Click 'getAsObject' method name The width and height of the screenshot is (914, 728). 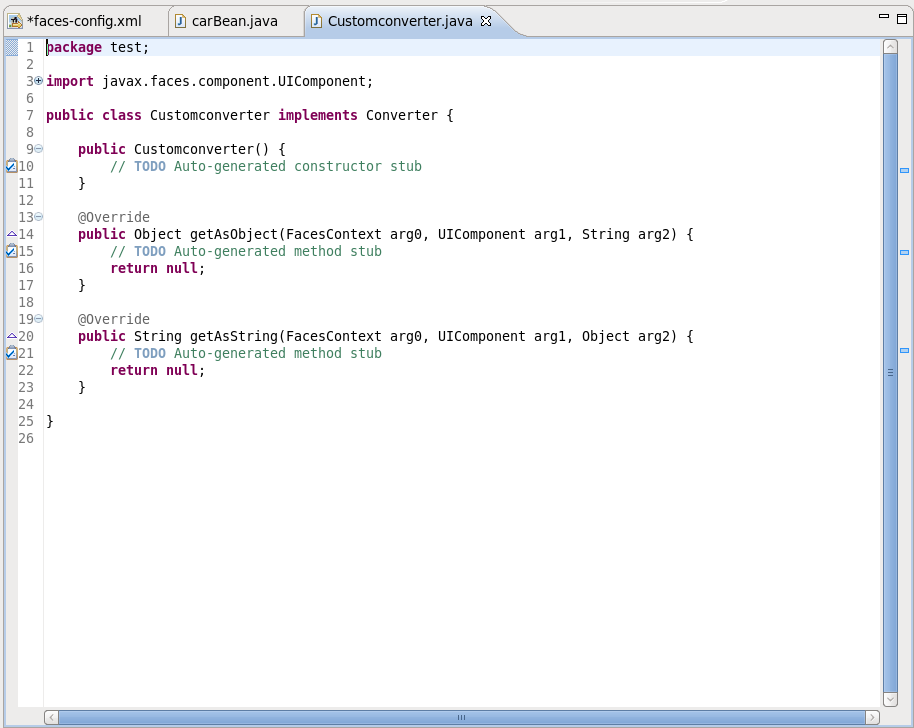[234, 234]
